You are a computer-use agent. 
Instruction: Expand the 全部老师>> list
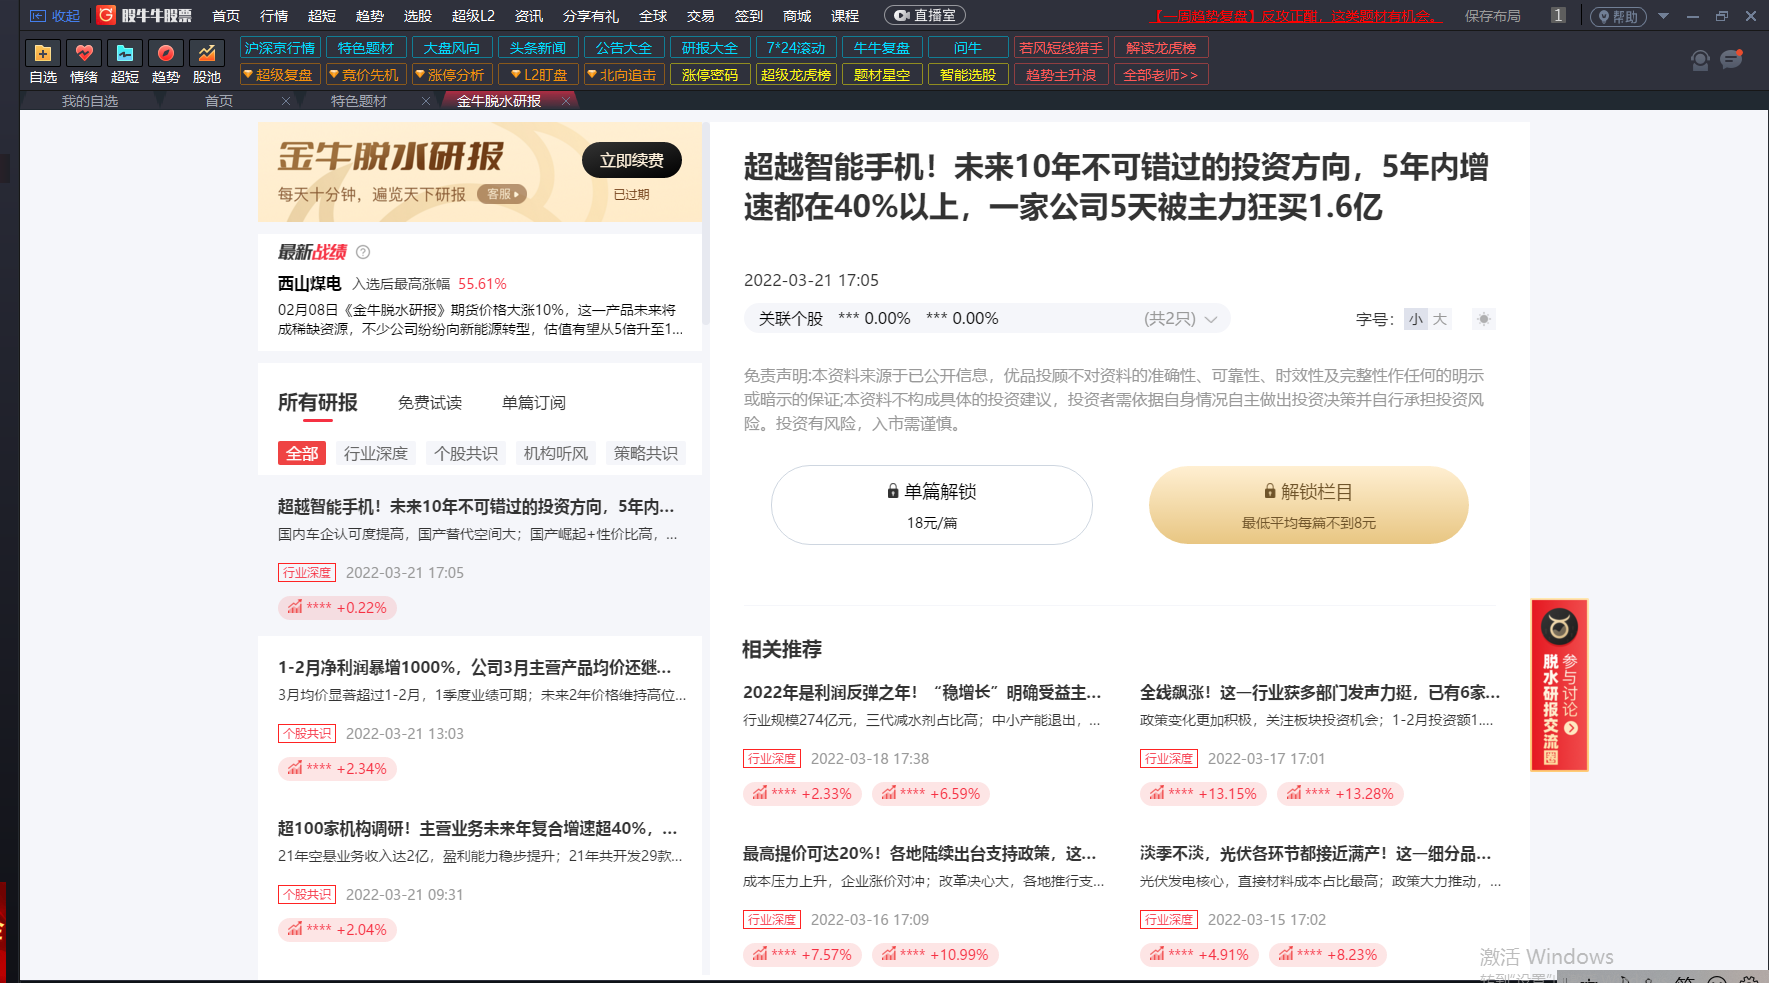click(x=1161, y=75)
